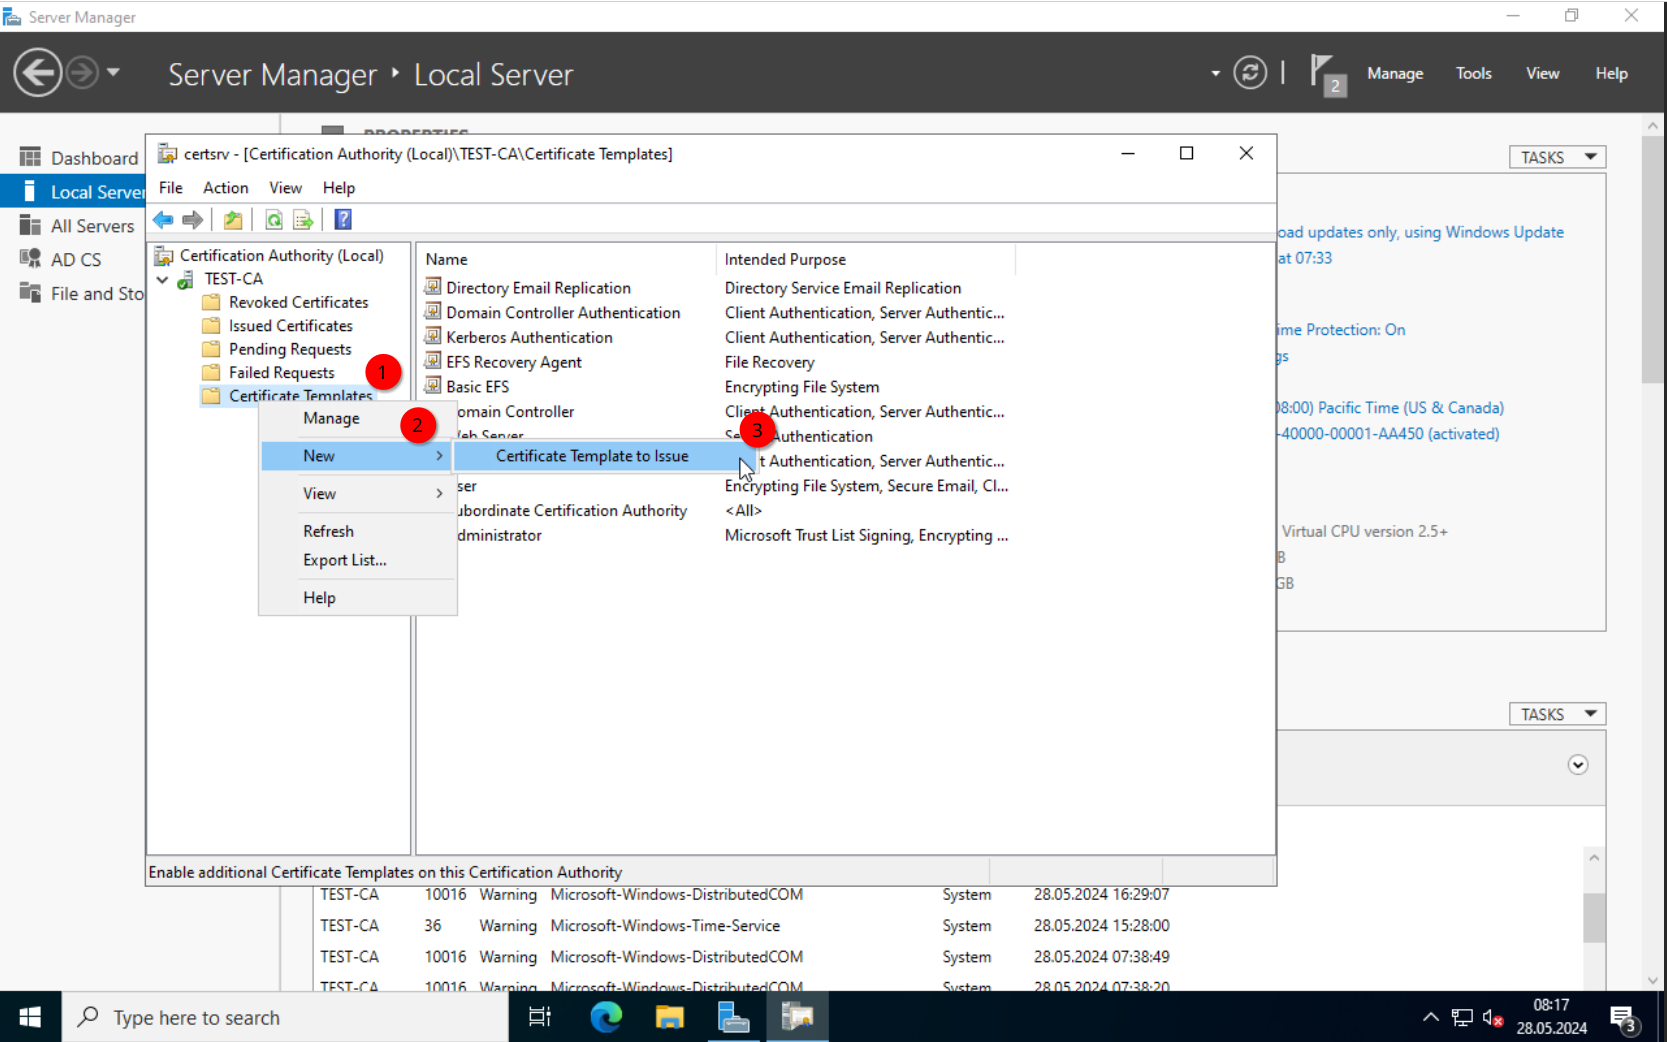Click the Pacific Time (US & Canada) link

point(1390,408)
